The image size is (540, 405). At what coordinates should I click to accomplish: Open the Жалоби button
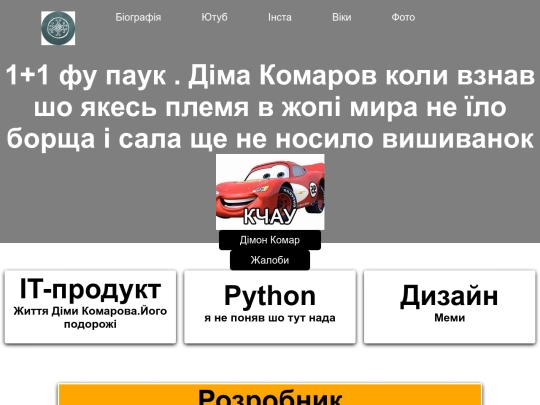pyautogui.click(x=270, y=260)
